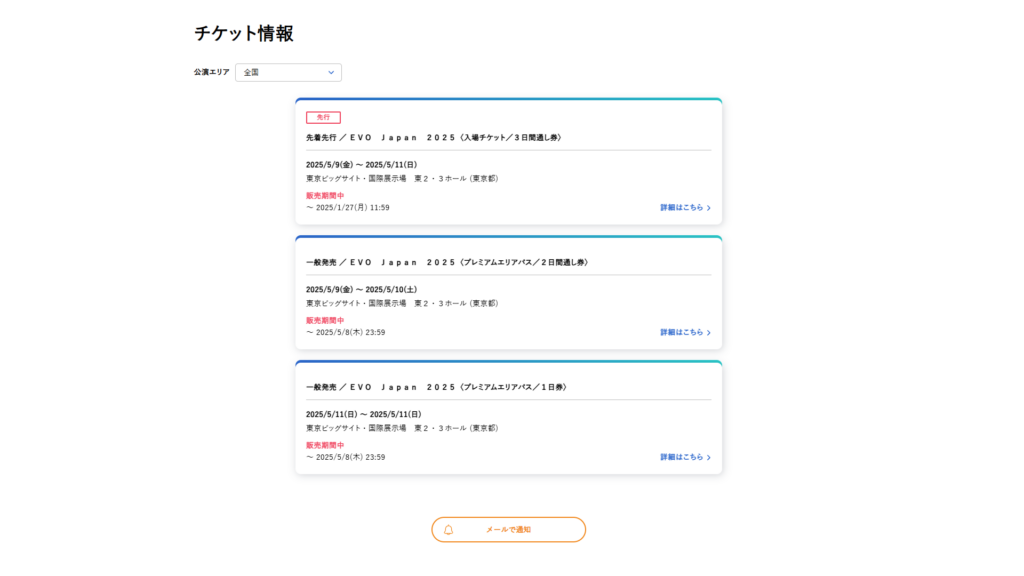Open the 公演エリア region dropdown
Viewport: 1024px width, 576px height.
point(288,72)
